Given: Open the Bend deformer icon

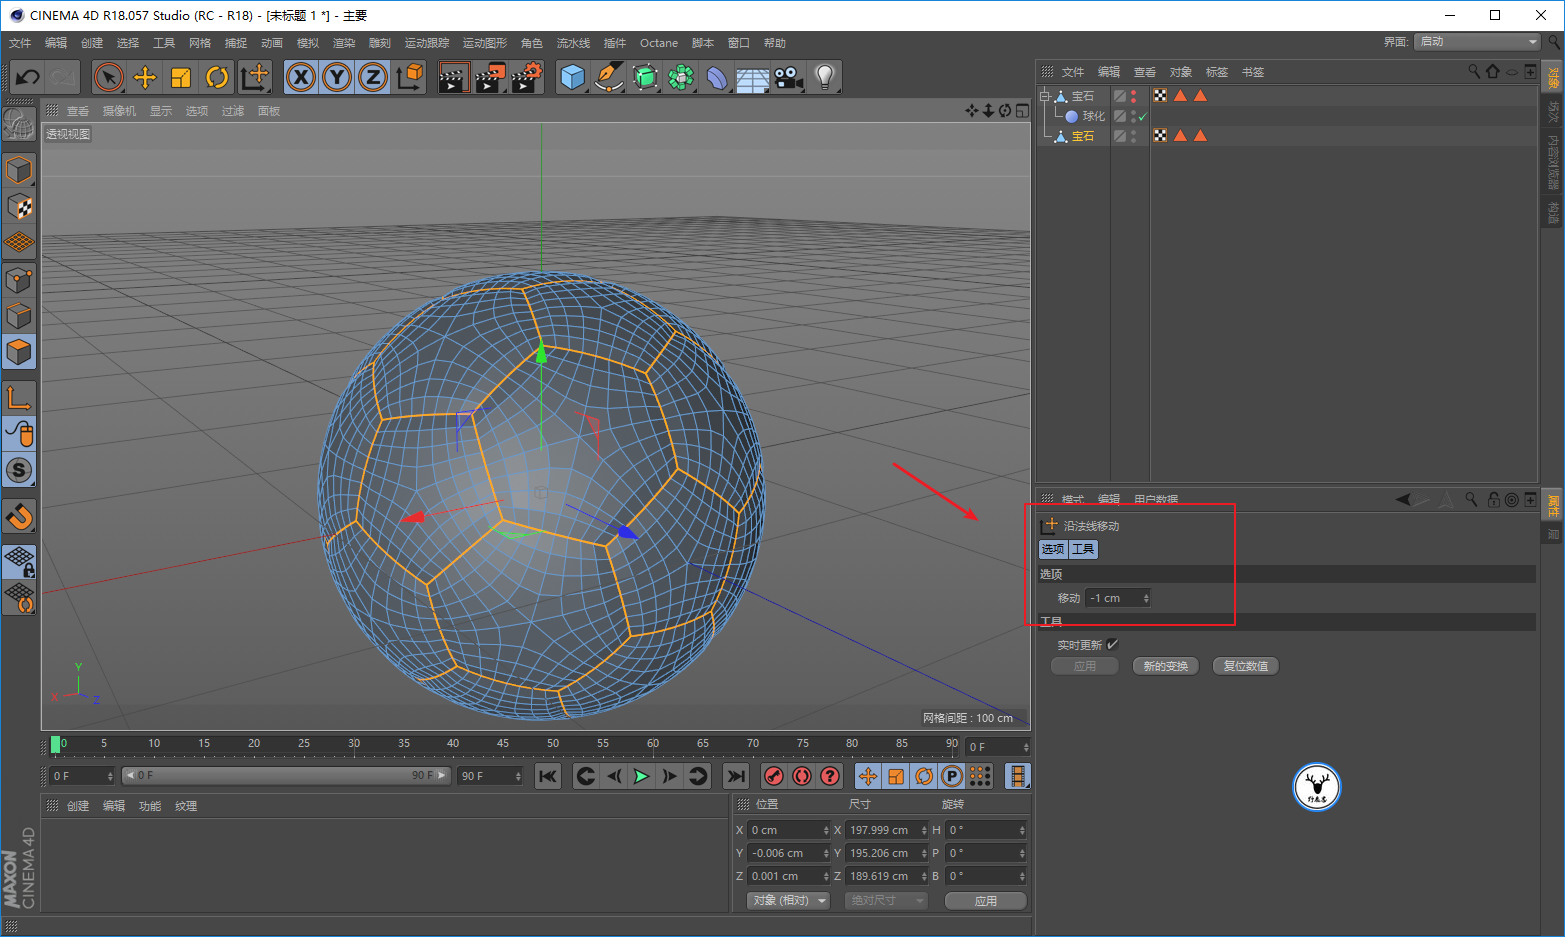Looking at the screenshot, I should 717,77.
